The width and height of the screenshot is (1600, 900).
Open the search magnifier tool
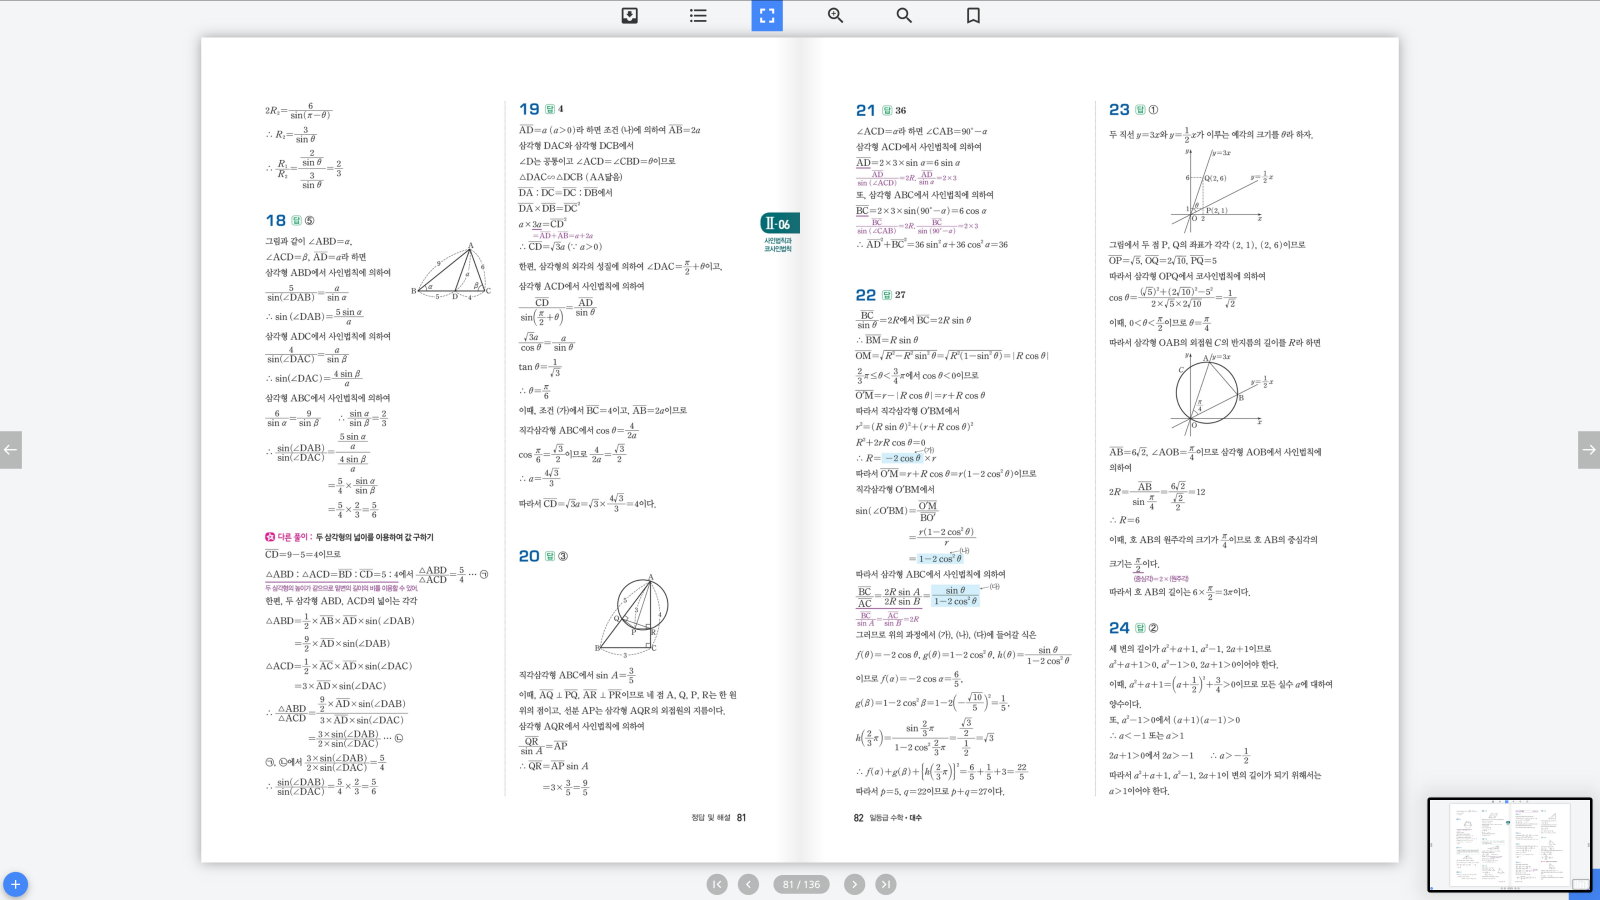click(x=904, y=15)
